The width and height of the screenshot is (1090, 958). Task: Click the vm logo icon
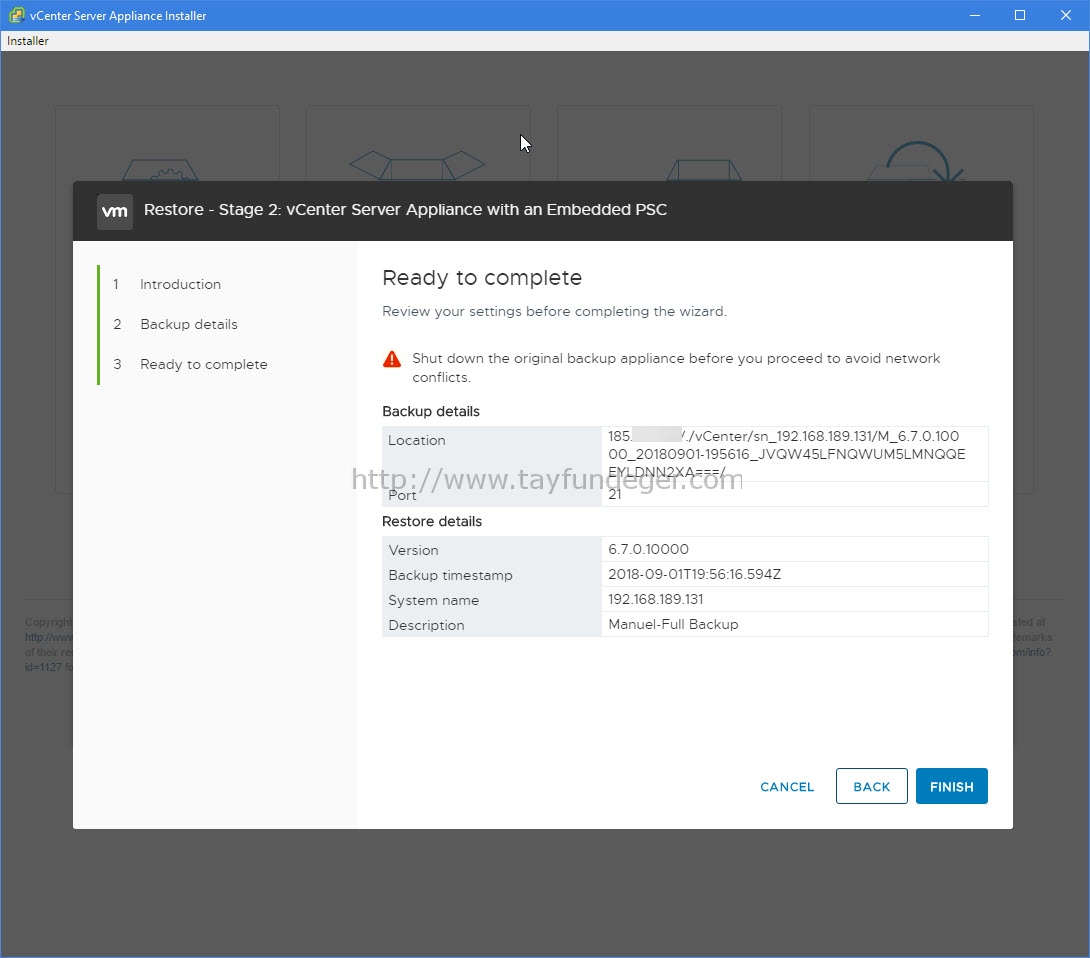115,211
